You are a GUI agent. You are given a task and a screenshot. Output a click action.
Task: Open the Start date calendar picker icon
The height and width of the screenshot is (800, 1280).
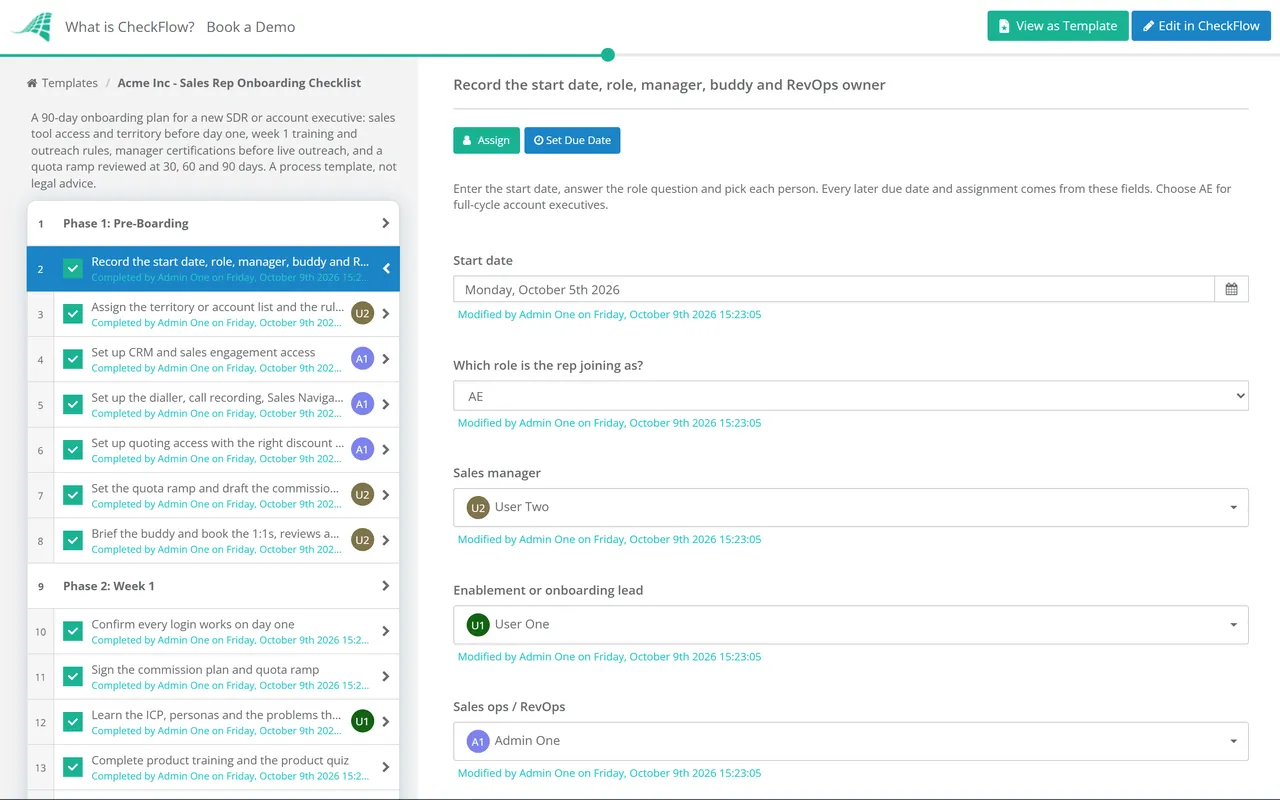click(1231, 289)
